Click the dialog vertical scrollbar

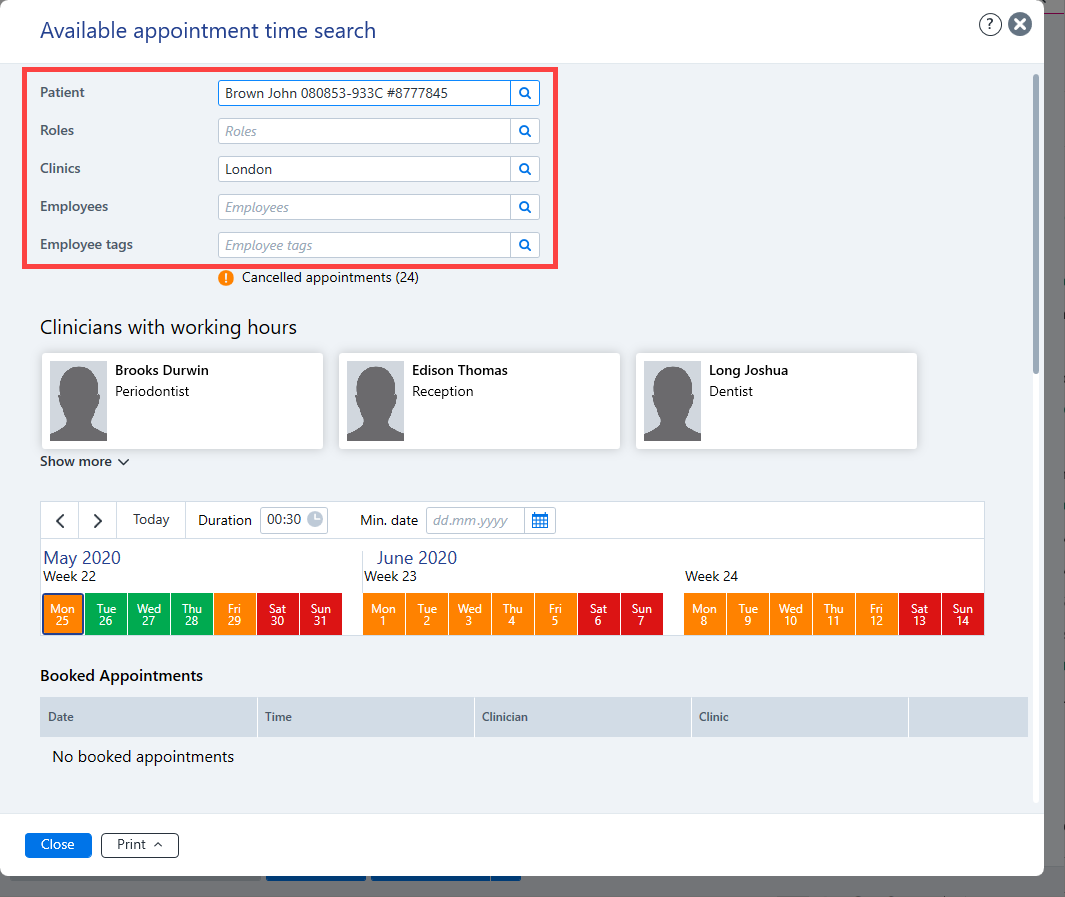click(1036, 224)
